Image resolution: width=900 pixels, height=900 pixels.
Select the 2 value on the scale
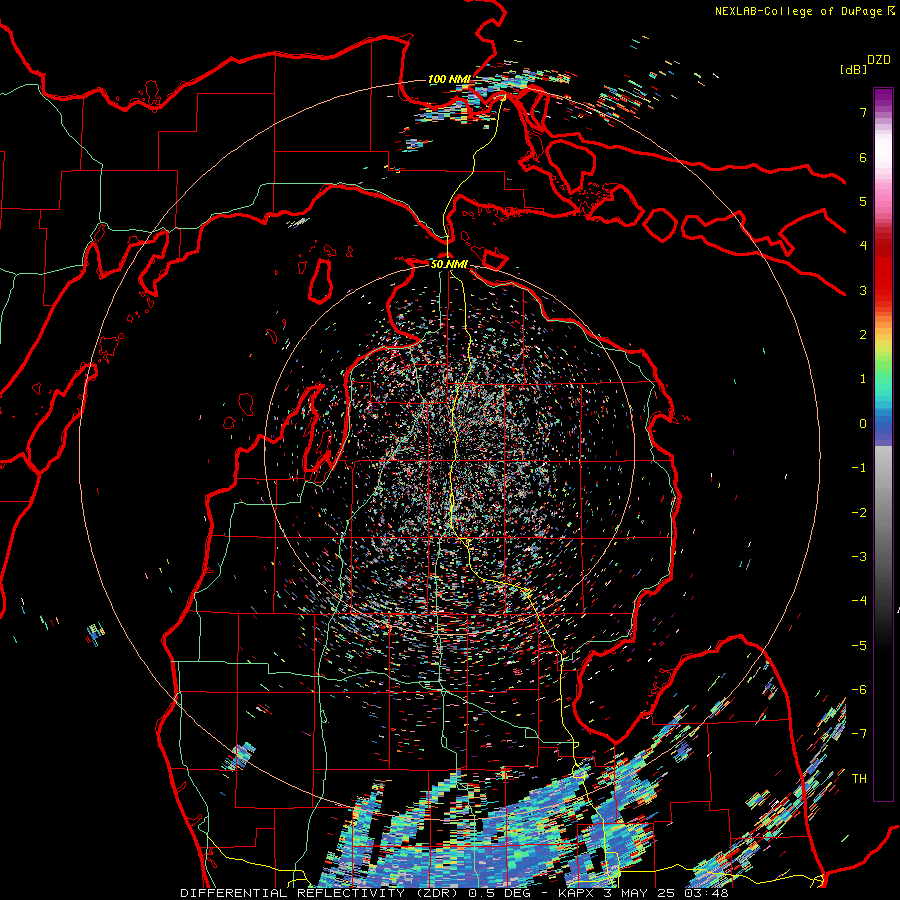(x=863, y=335)
